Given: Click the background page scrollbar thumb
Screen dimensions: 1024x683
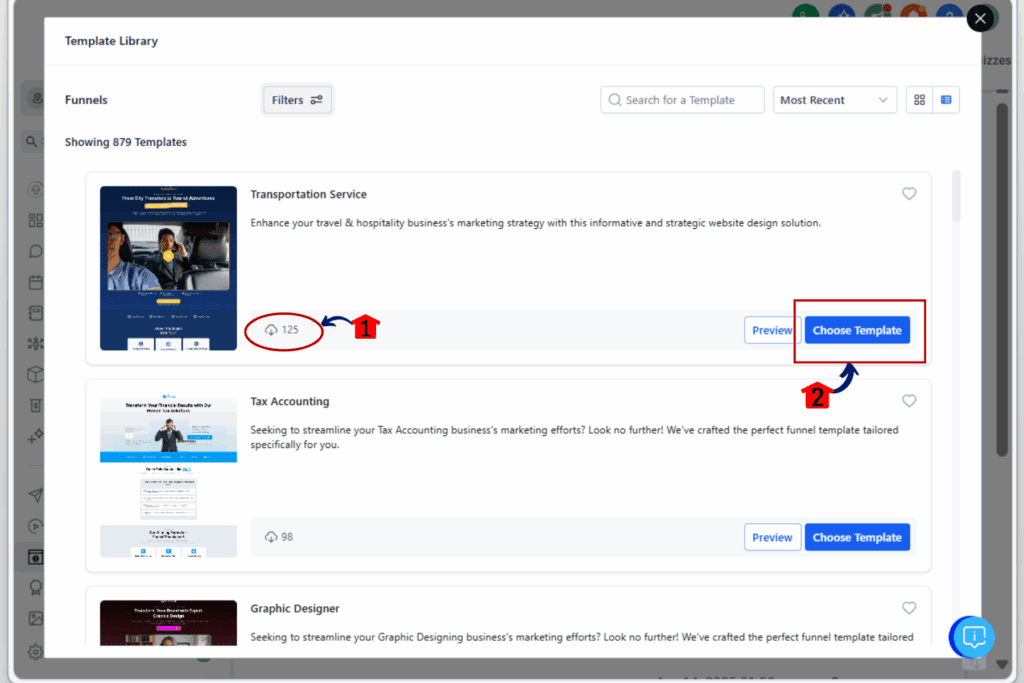Looking at the screenshot, I should click(1002, 281).
